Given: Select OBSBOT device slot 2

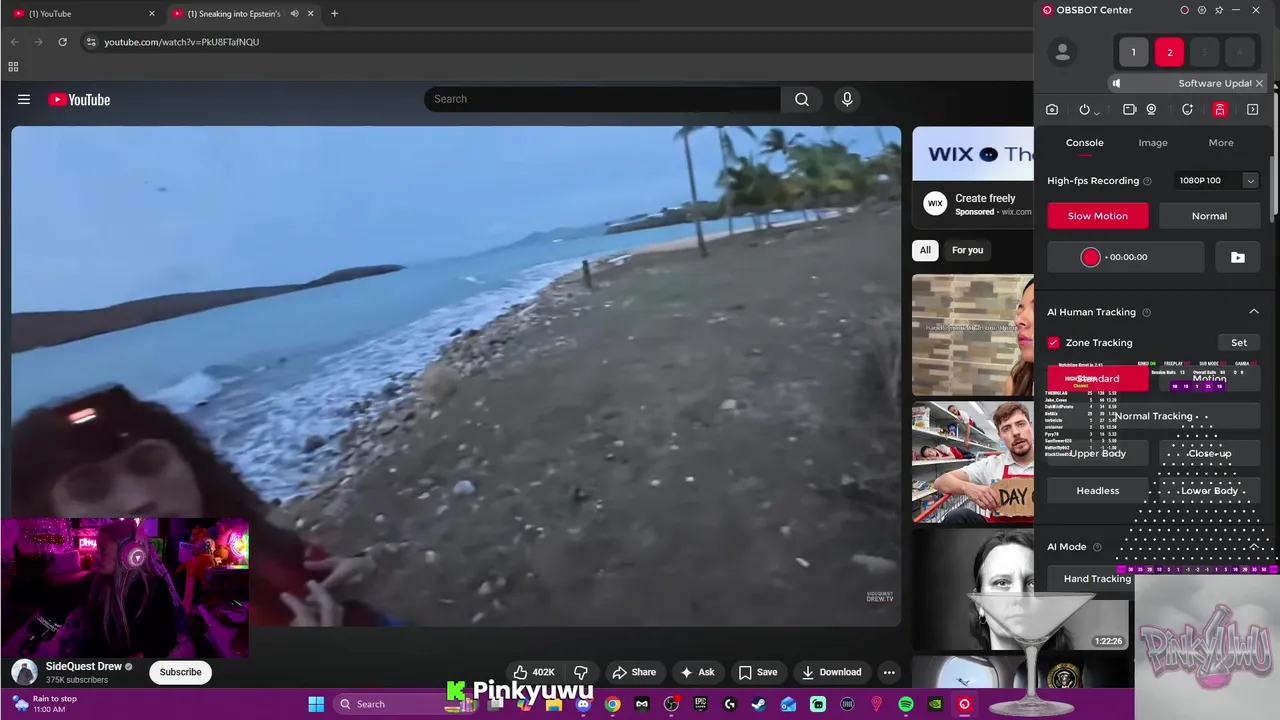Looking at the screenshot, I should coord(1169,52).
